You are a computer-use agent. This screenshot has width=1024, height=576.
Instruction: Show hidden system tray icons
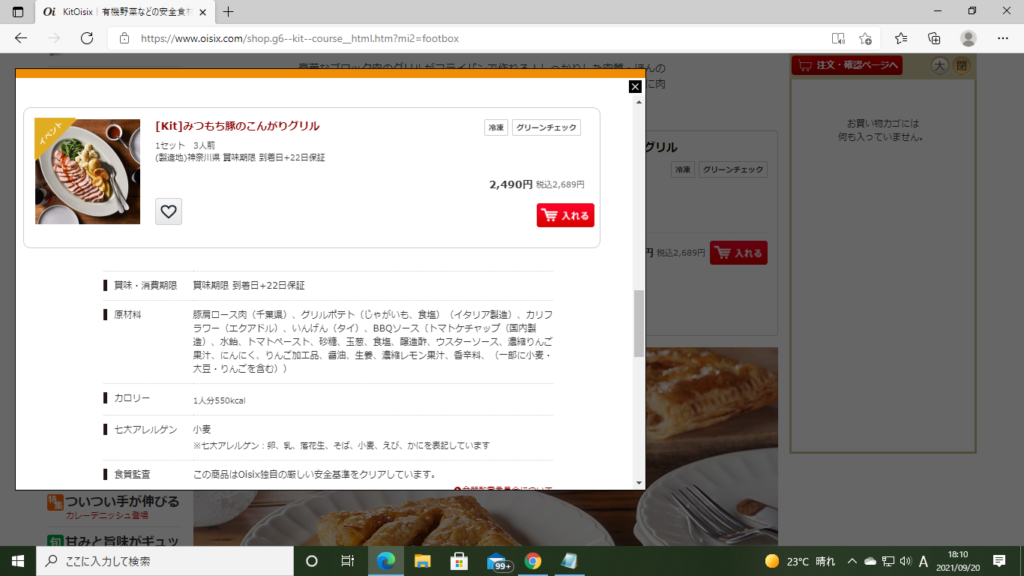coord(852,561)
